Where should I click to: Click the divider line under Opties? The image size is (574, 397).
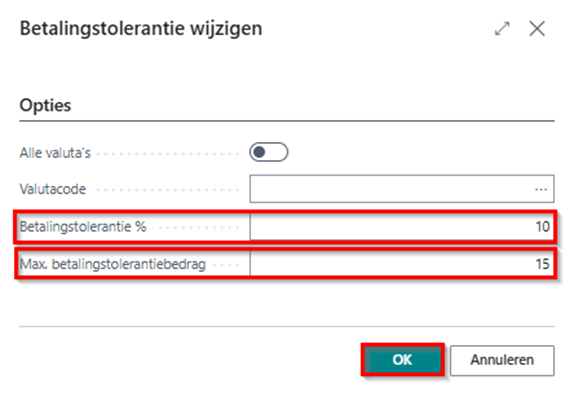coord(287,120)
